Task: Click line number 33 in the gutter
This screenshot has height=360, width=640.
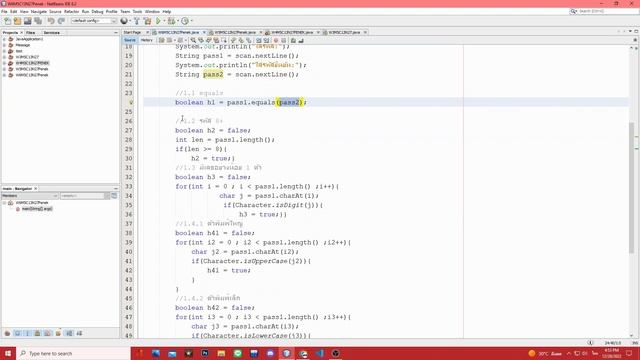Action: coord(129,187)
